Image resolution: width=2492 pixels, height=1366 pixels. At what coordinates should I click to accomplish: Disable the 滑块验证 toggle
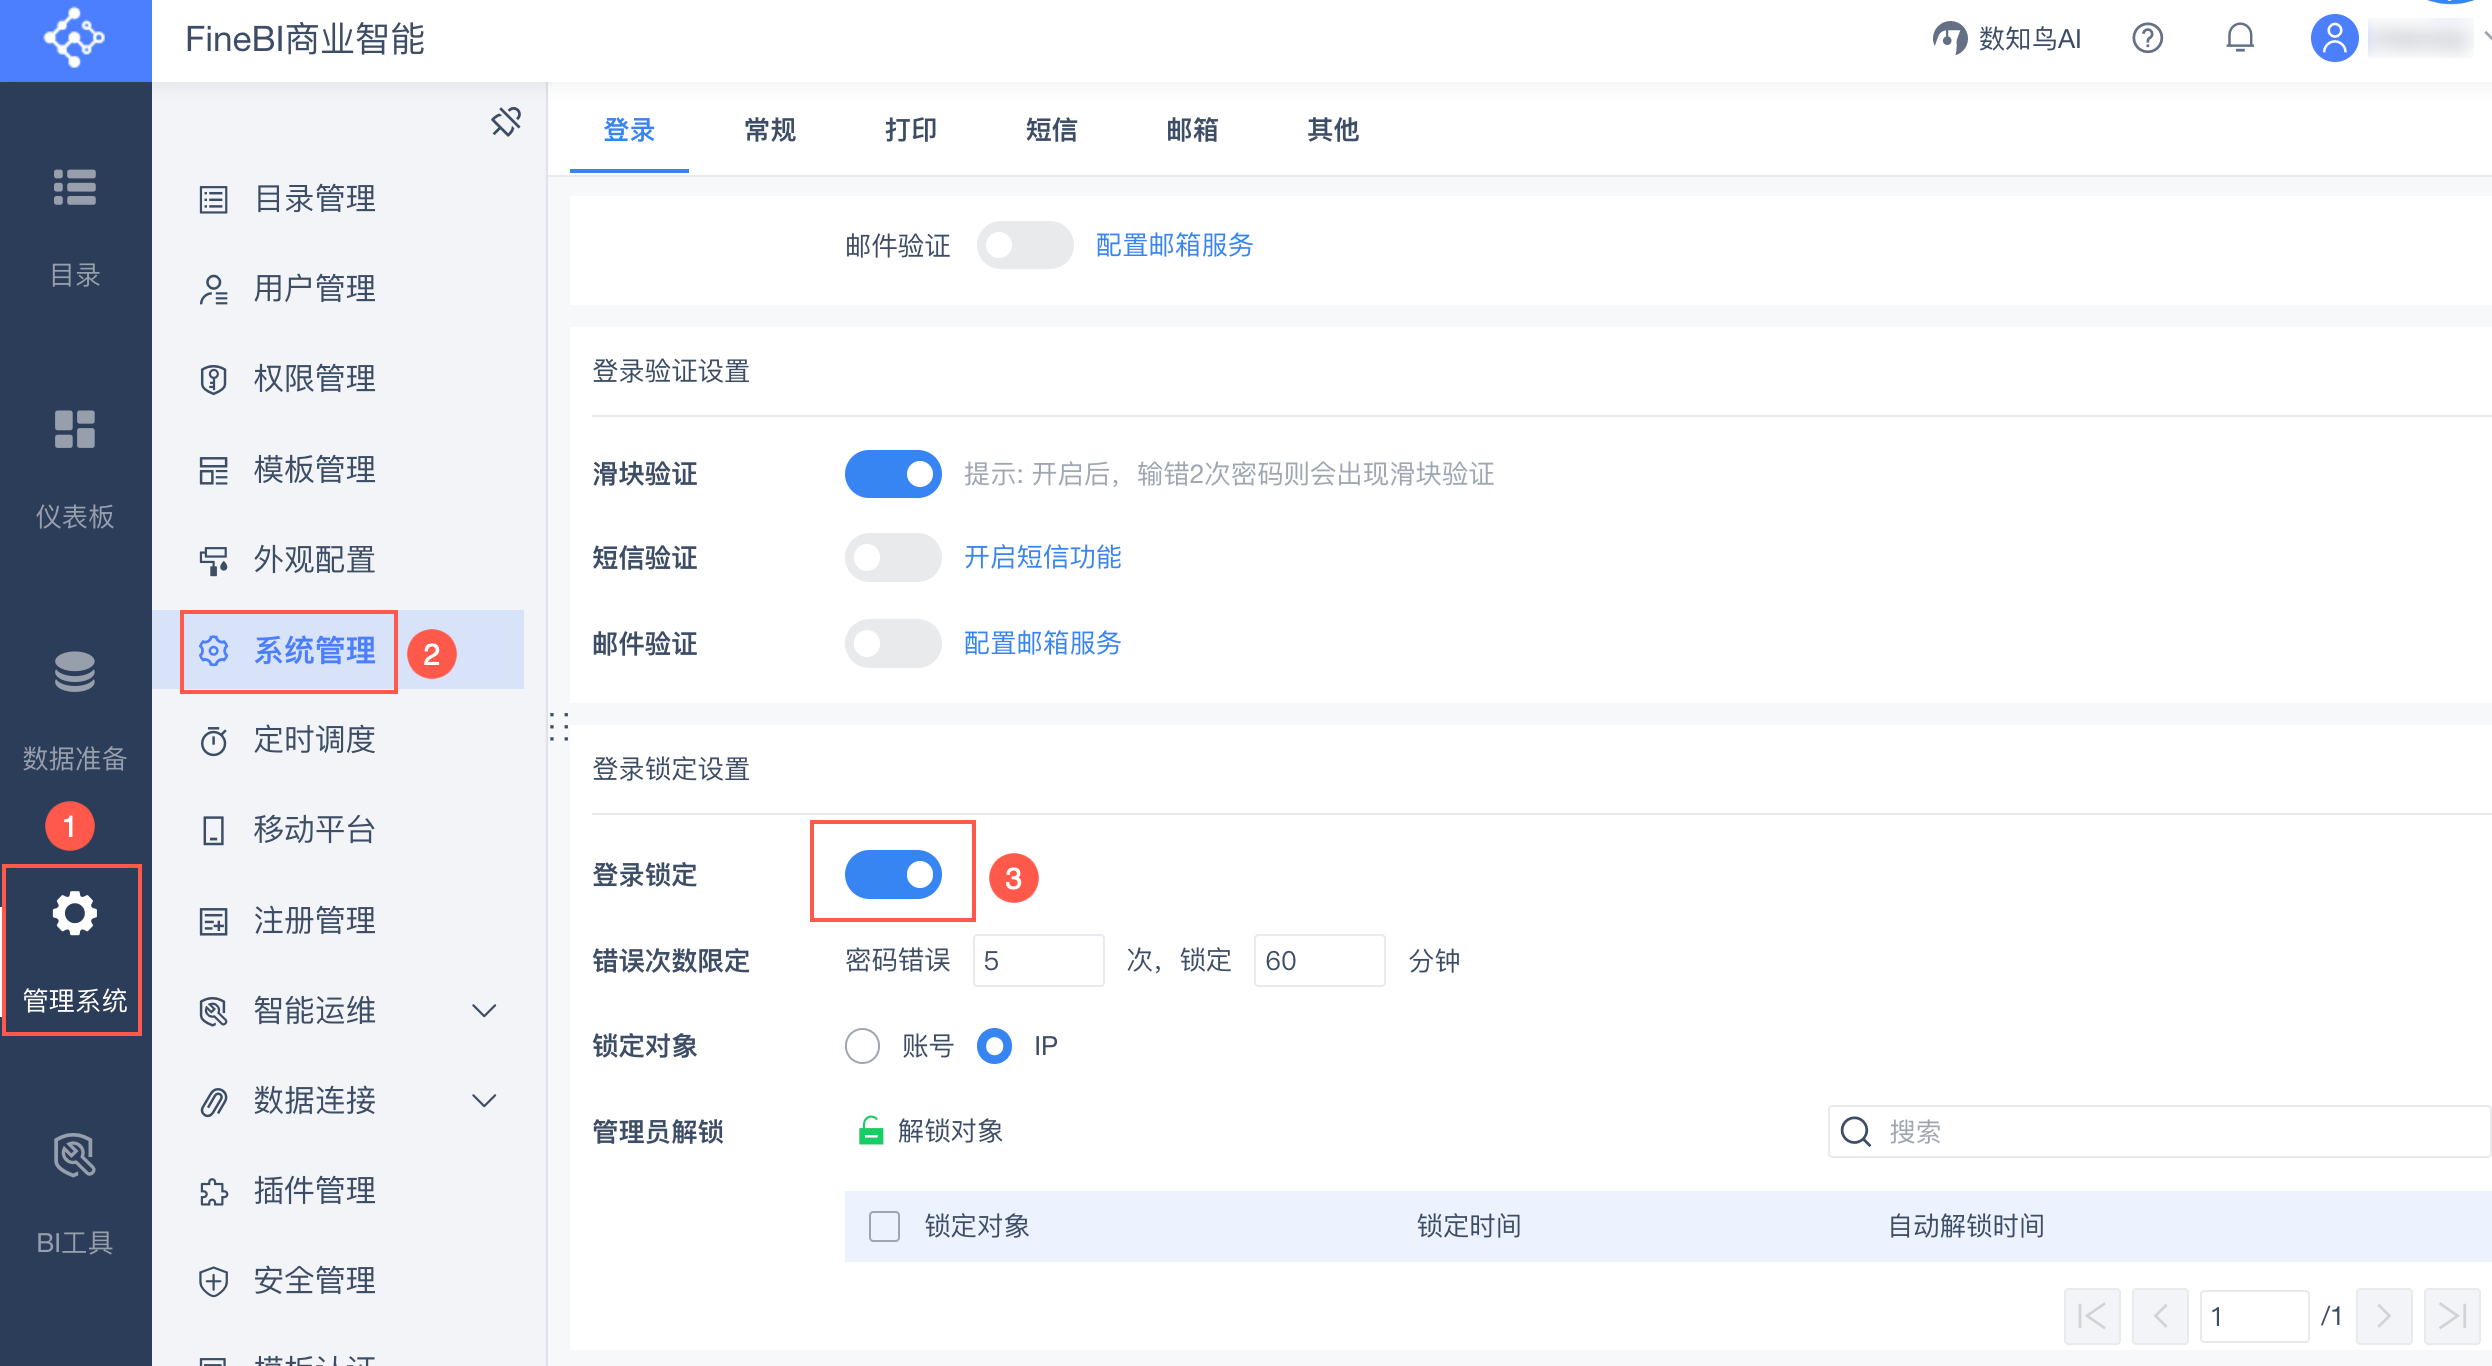(893, 474)
